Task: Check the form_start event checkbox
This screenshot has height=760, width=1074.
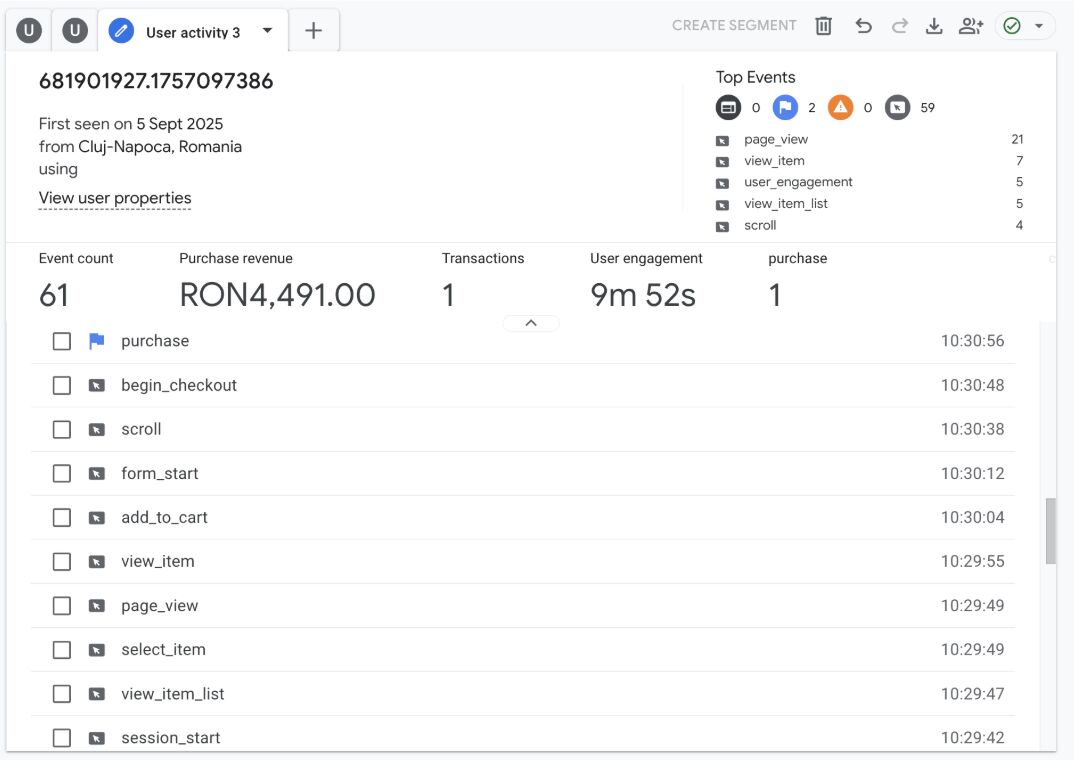Action: tap(62, 474)
